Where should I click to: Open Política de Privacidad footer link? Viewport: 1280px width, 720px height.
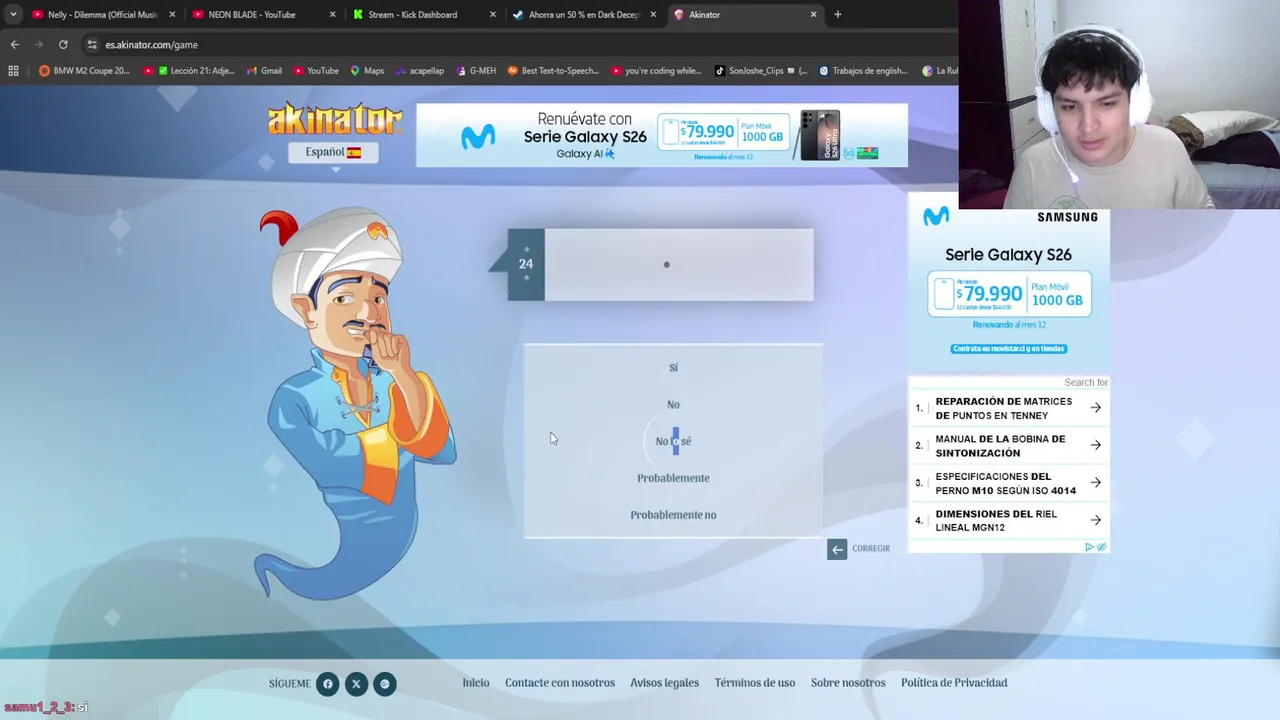954,683
